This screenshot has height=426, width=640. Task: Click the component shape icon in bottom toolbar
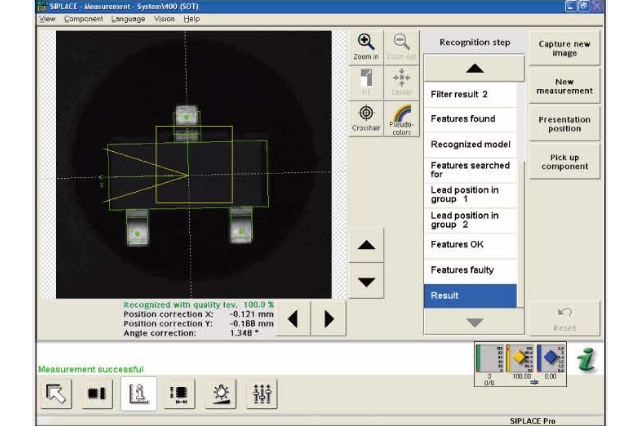pos(97,394)
